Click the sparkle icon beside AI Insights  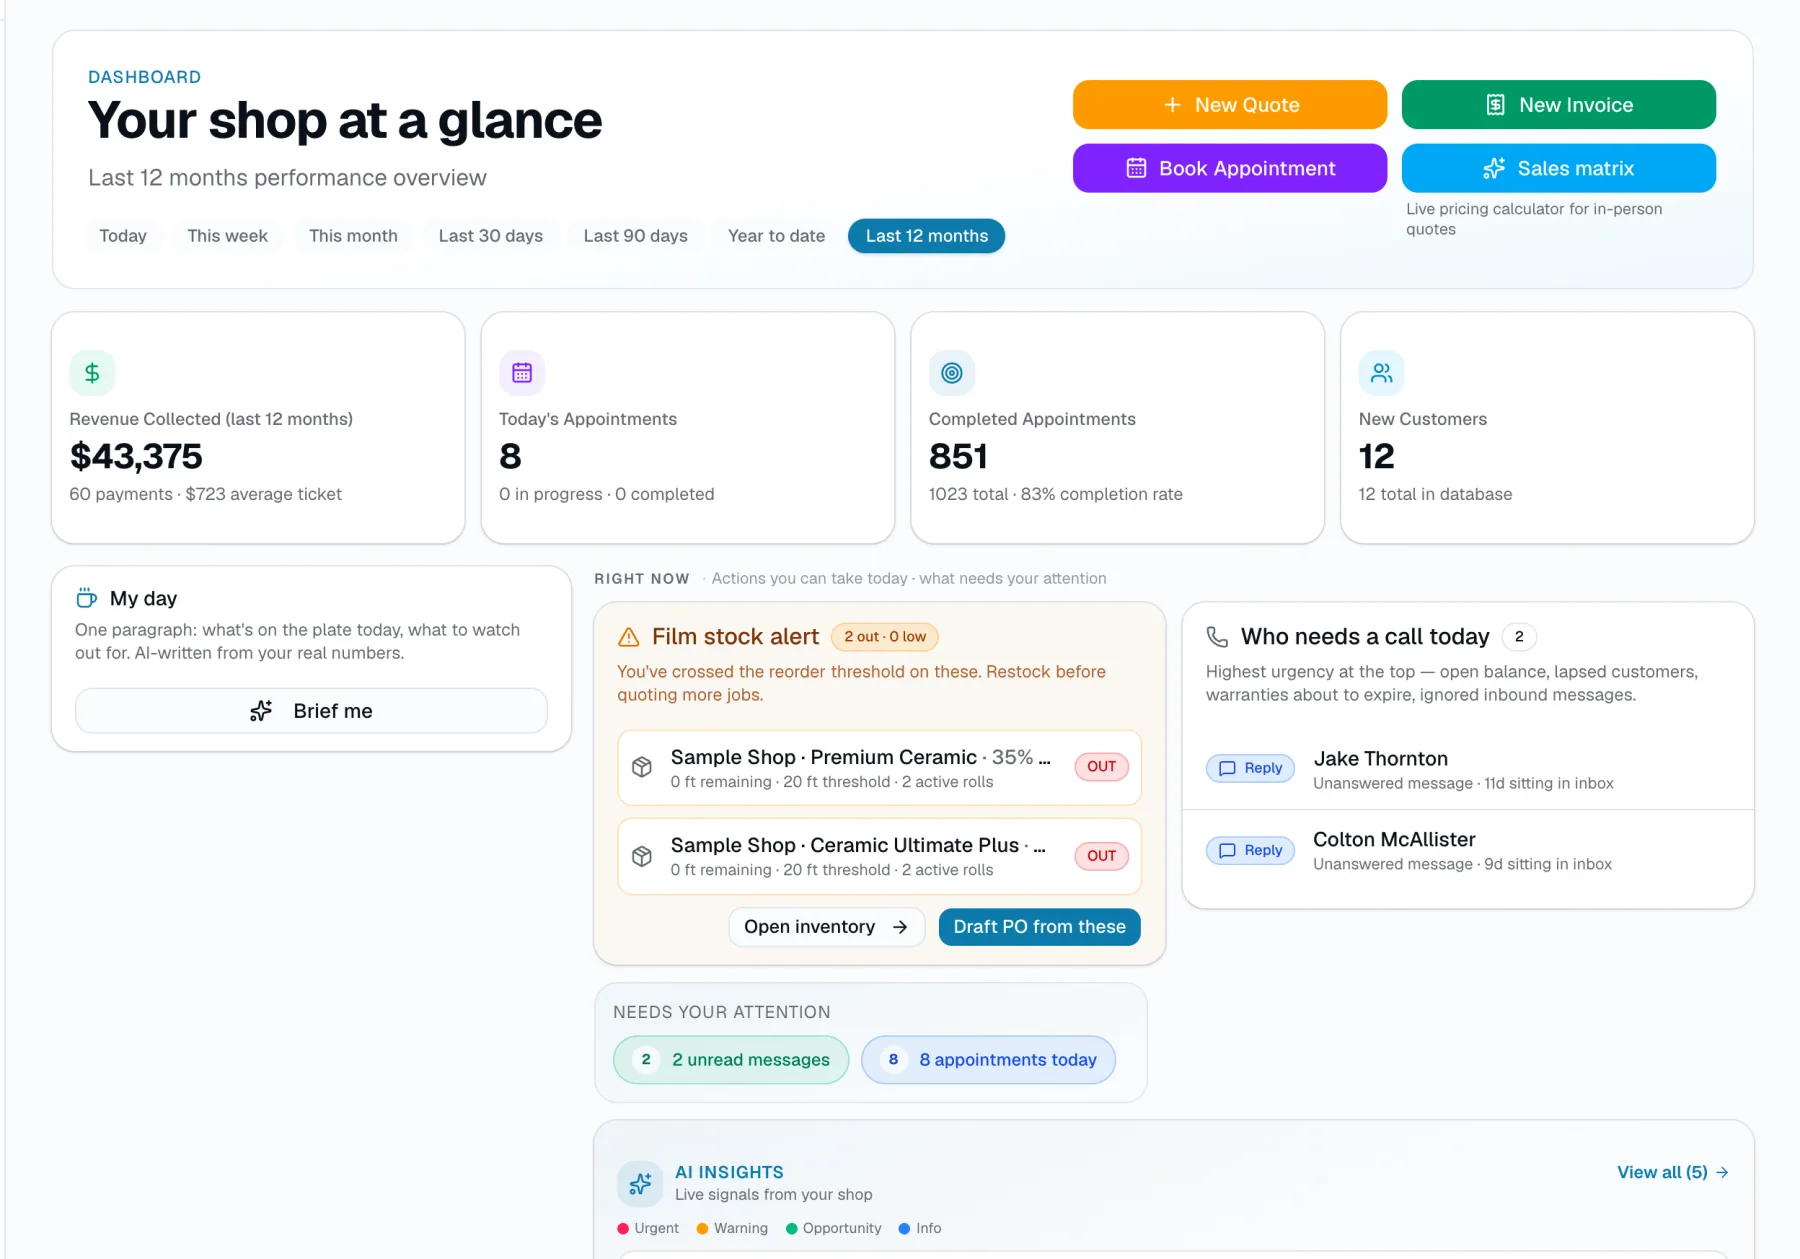click(x=640, y=1184)
